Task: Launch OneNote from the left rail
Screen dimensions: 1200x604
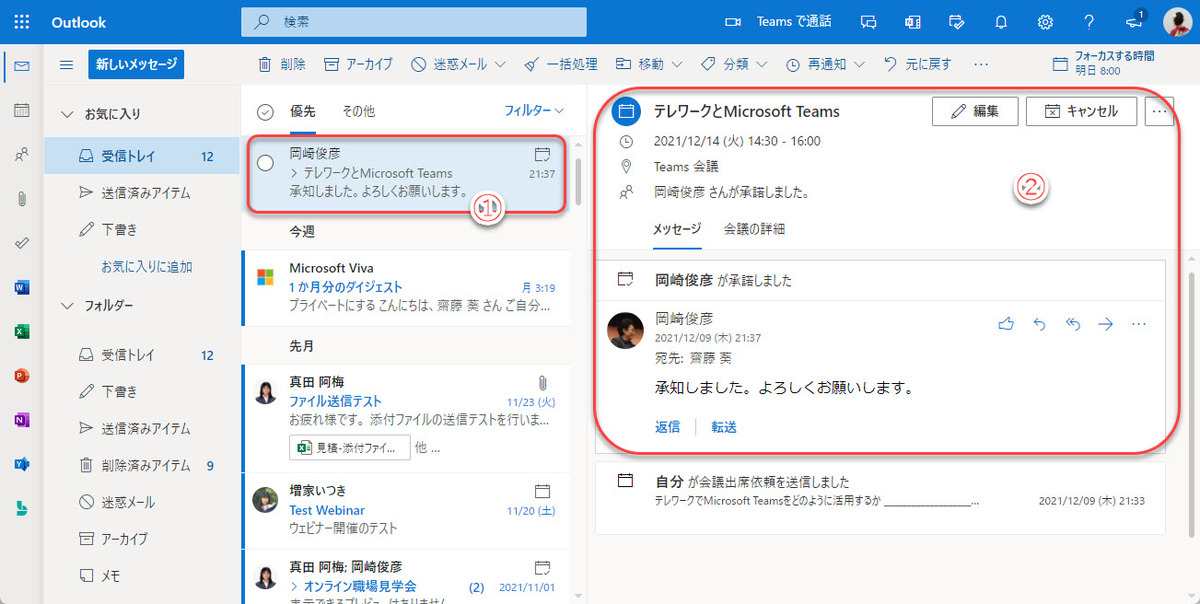Action: tap(22, 420)
